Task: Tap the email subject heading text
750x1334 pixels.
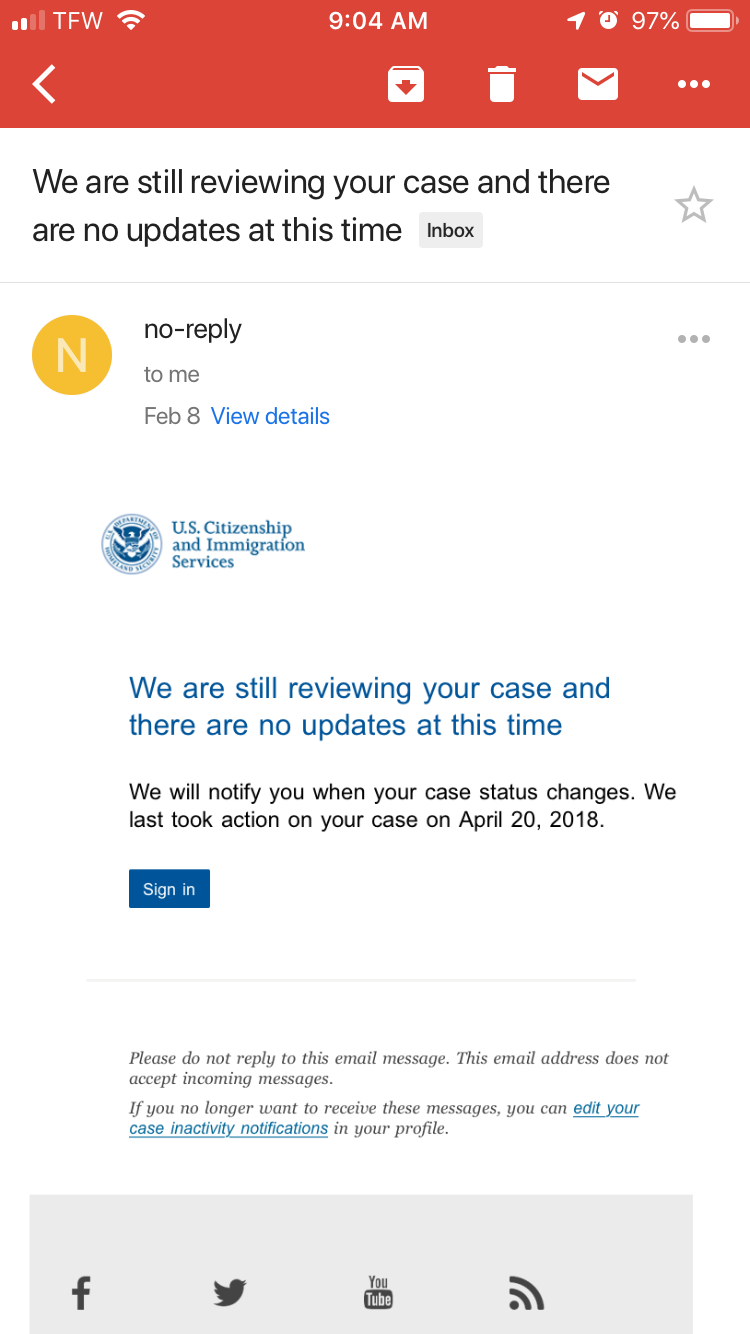Action: coord(321,206)
